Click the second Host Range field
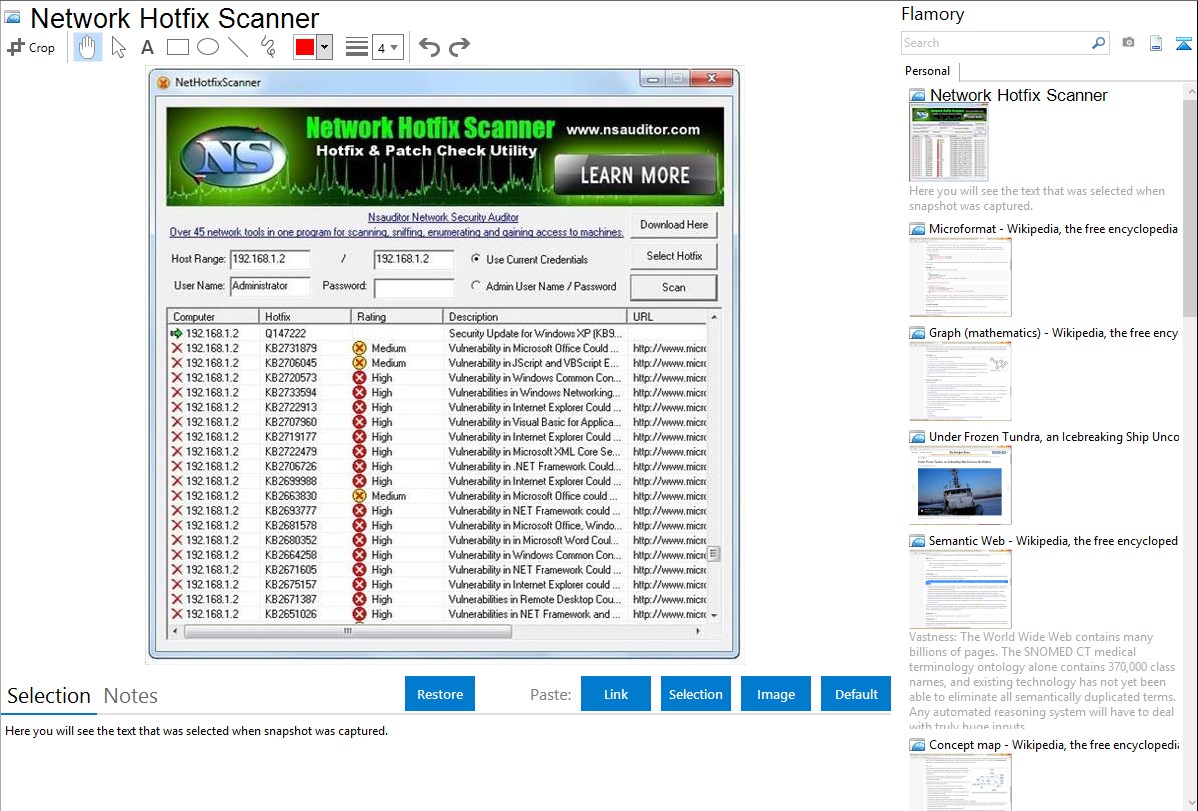1198x811 pixels. click(x=413, y=259)
